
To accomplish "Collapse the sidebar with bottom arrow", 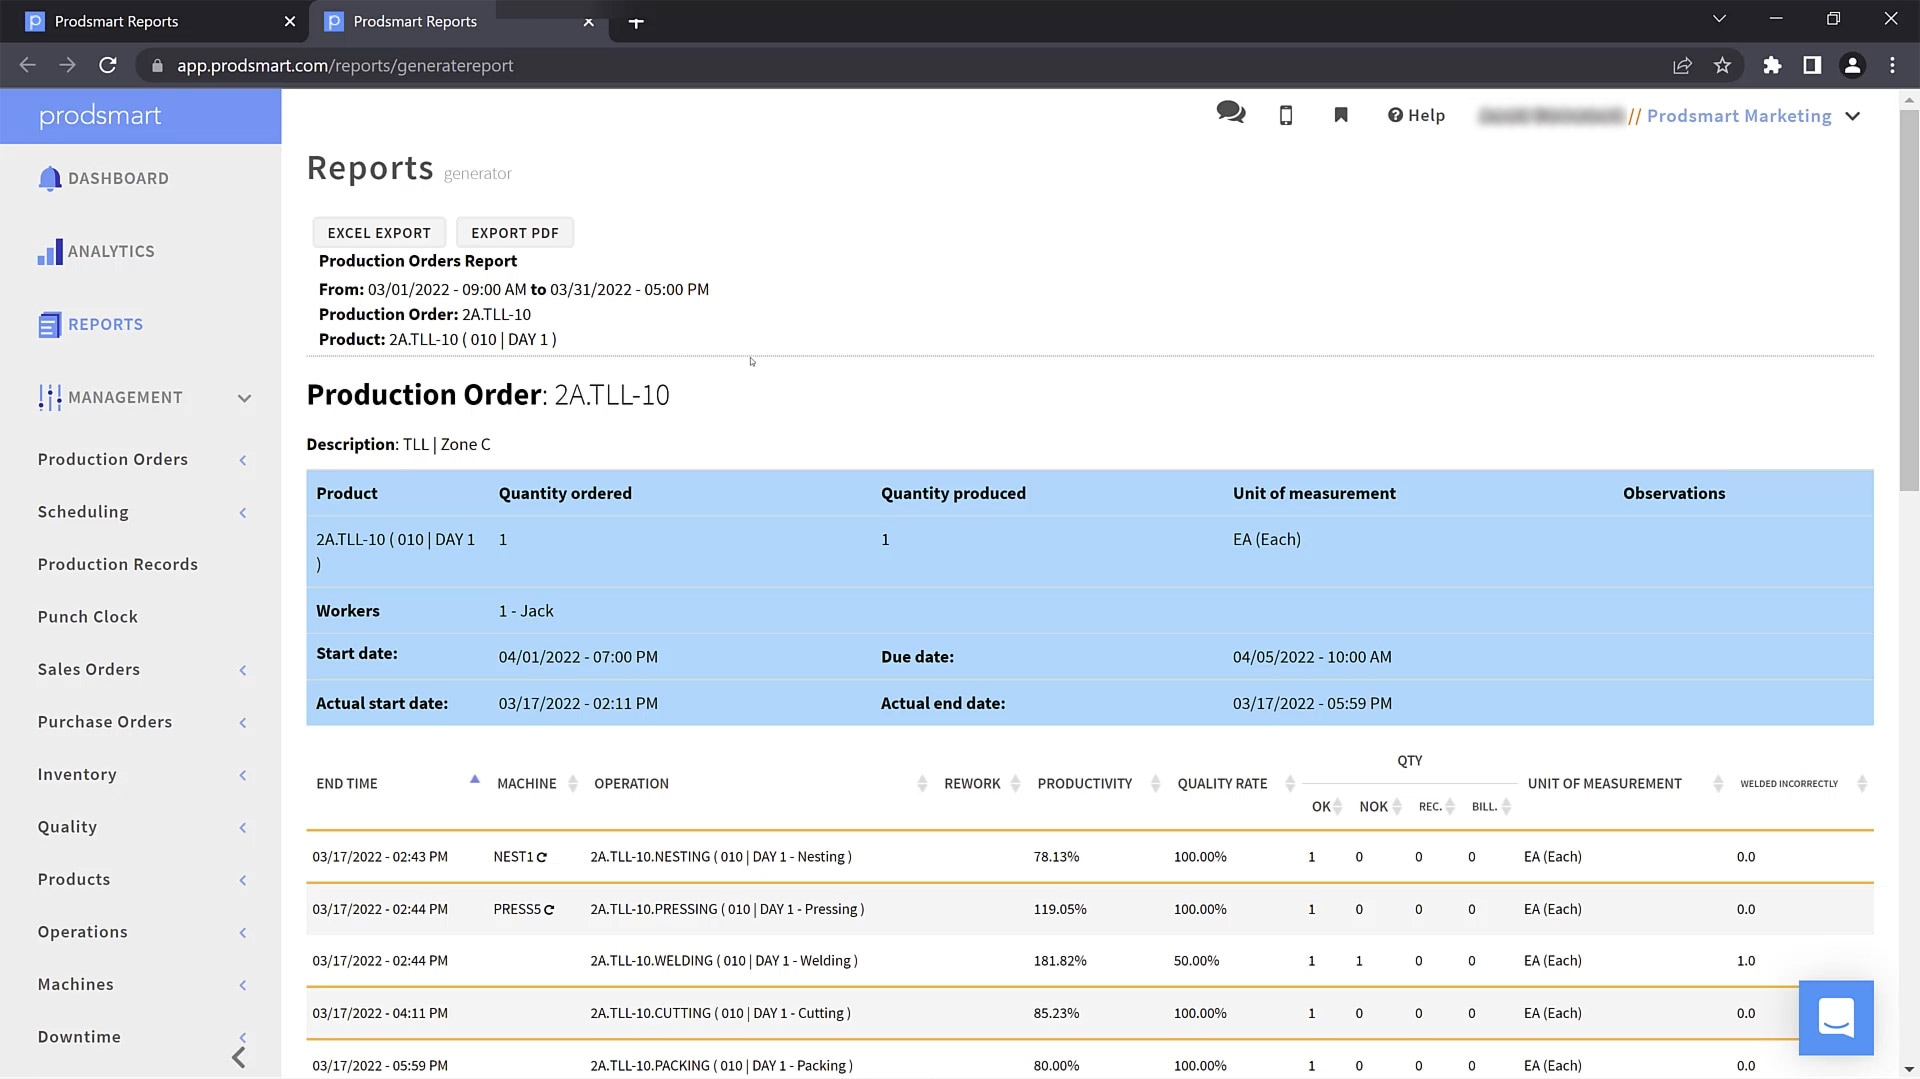I will click(238, 1057).
